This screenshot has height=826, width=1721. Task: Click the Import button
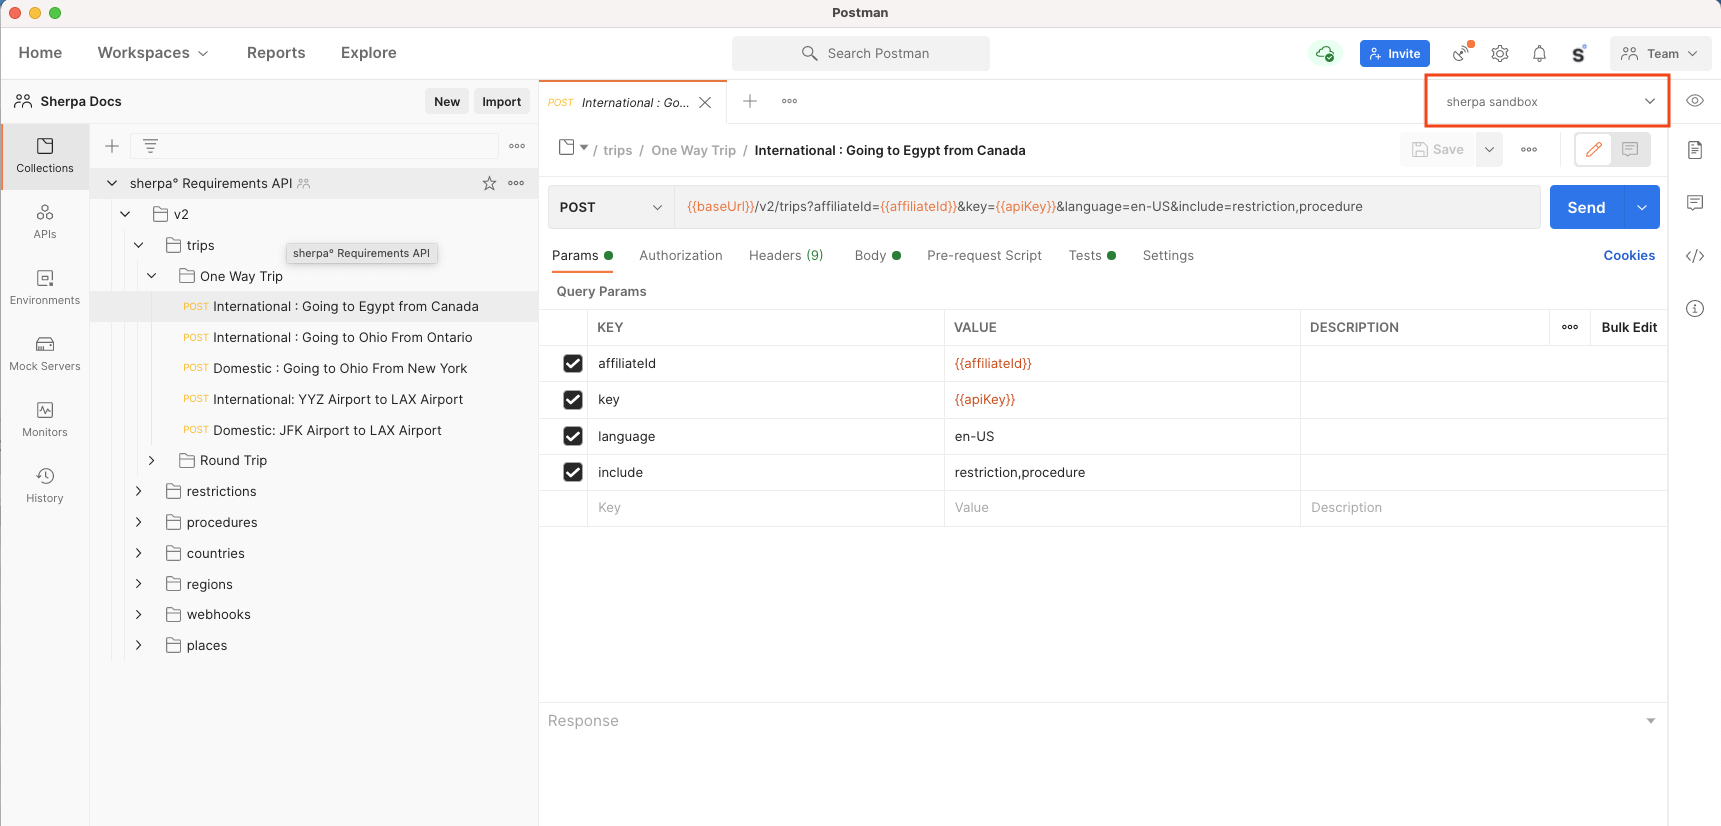click(501, 101)
